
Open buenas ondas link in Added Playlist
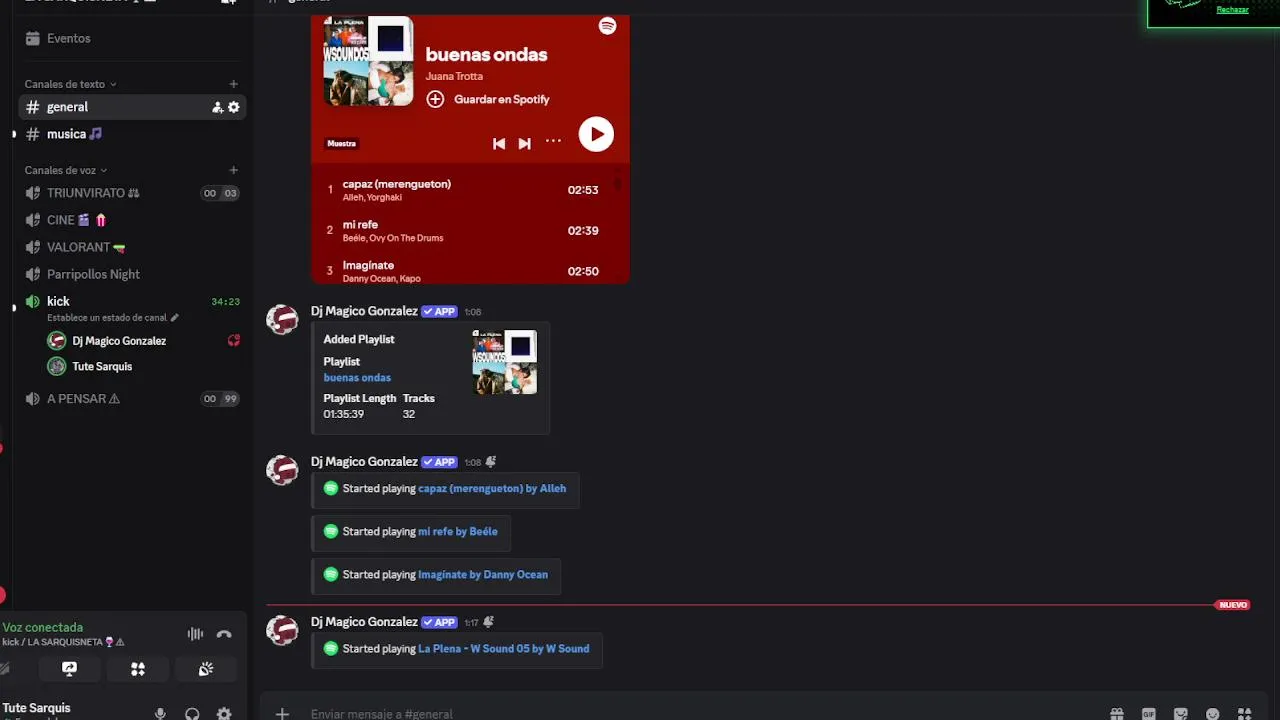point(357,378)
